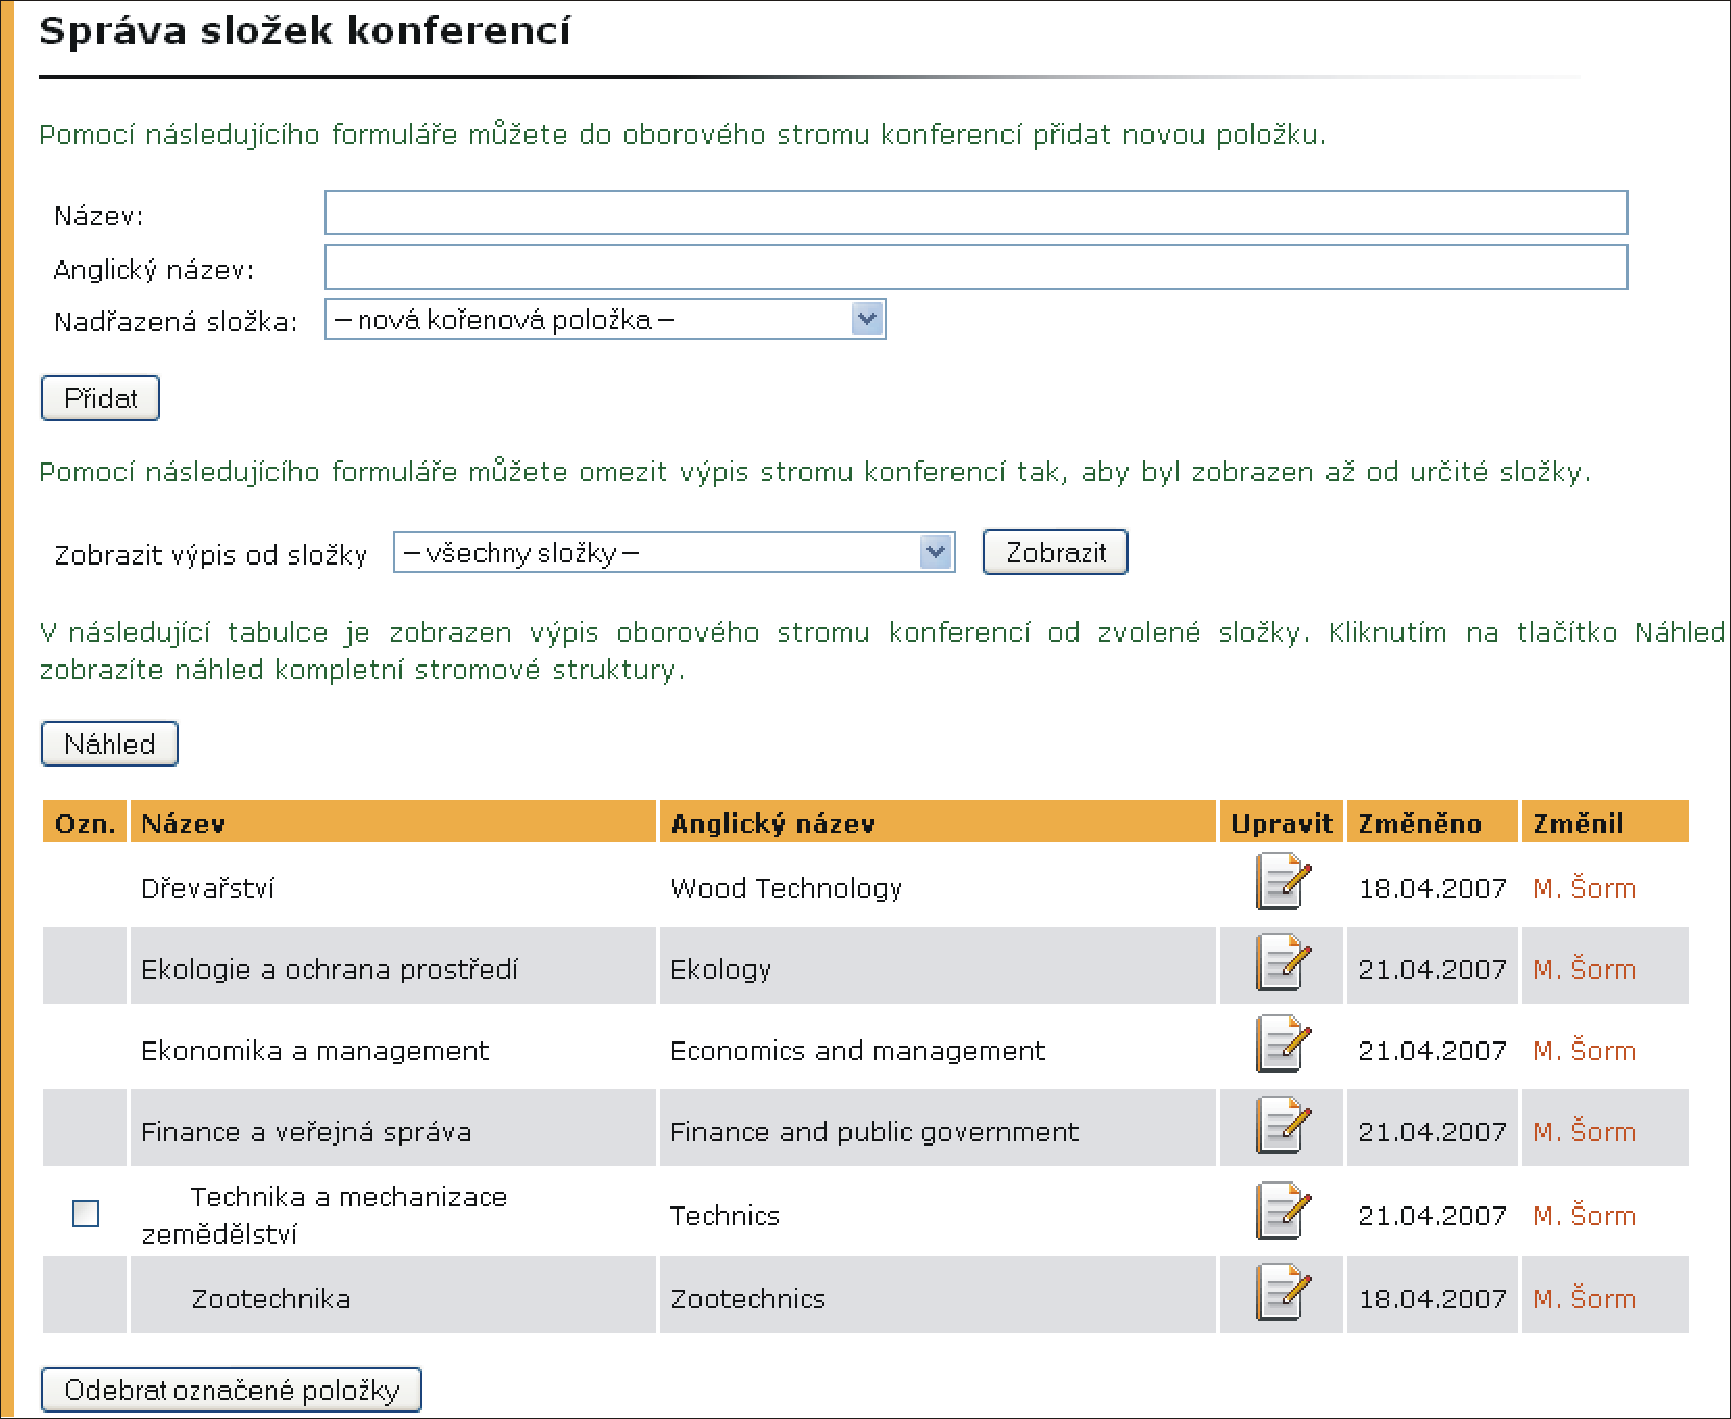Click the Přidat button
1731x1419 pixels.
tap(100, 398)
